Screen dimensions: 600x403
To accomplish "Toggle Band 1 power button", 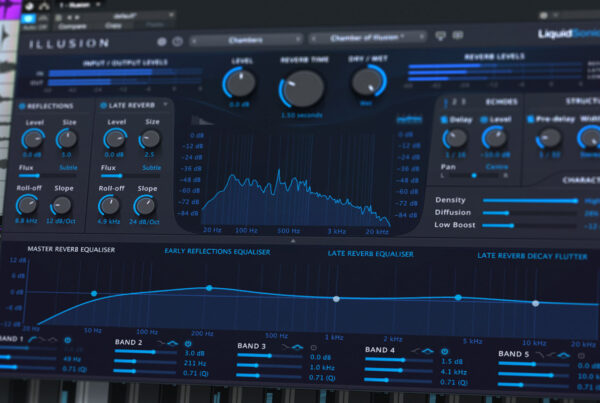I will pos(68,340).
